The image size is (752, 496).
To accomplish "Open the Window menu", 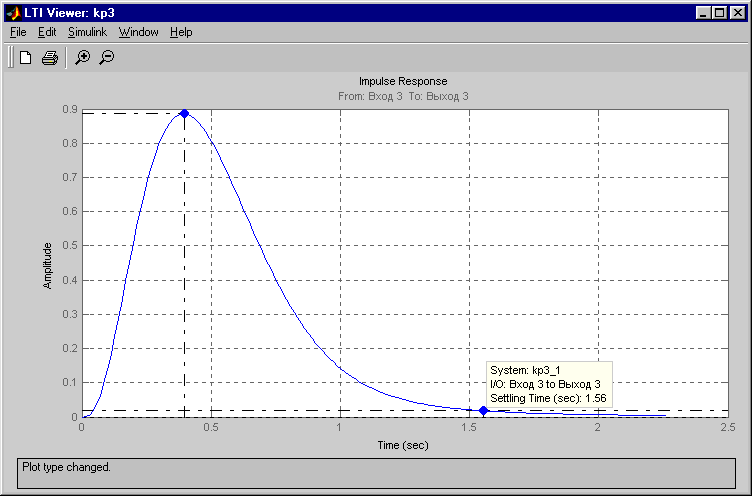I will click(x=139, y=32).
